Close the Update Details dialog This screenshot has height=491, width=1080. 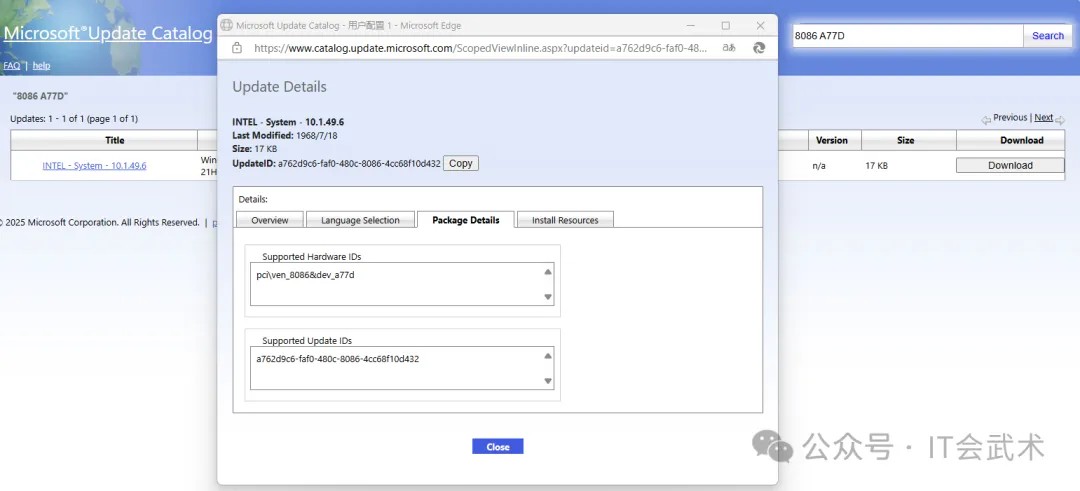tap(497, 446)
